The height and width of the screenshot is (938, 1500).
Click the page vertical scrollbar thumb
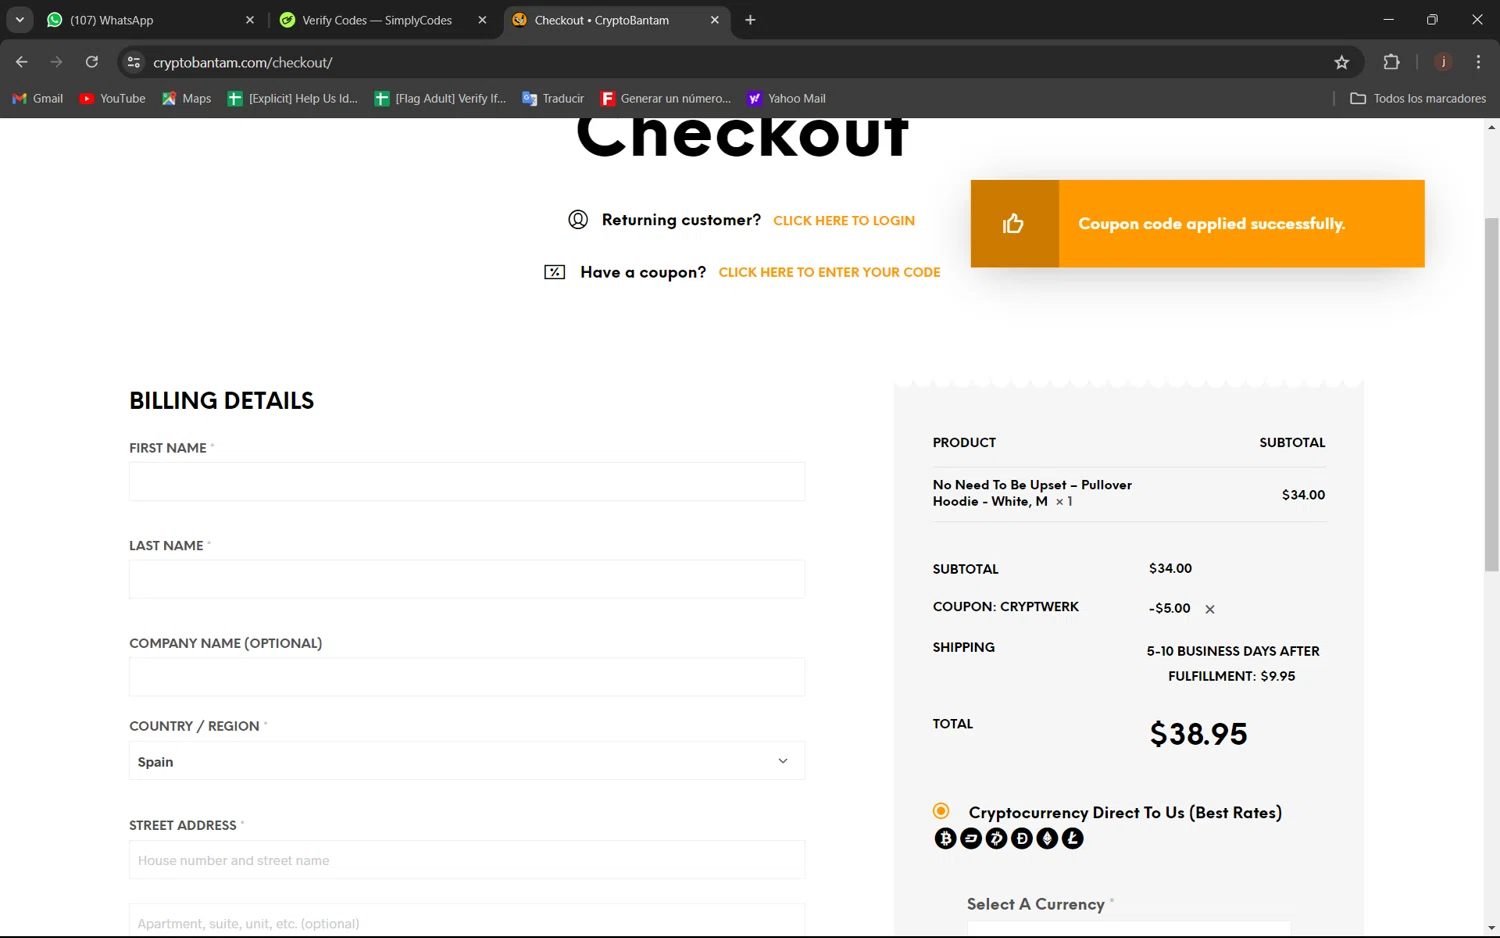(x=1491, y=395)
